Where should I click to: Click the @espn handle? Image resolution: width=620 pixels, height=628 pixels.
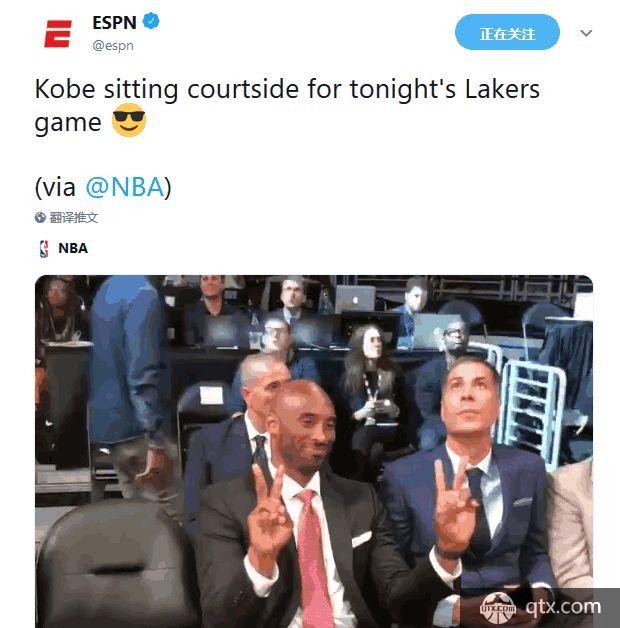[x=113, y=46]
